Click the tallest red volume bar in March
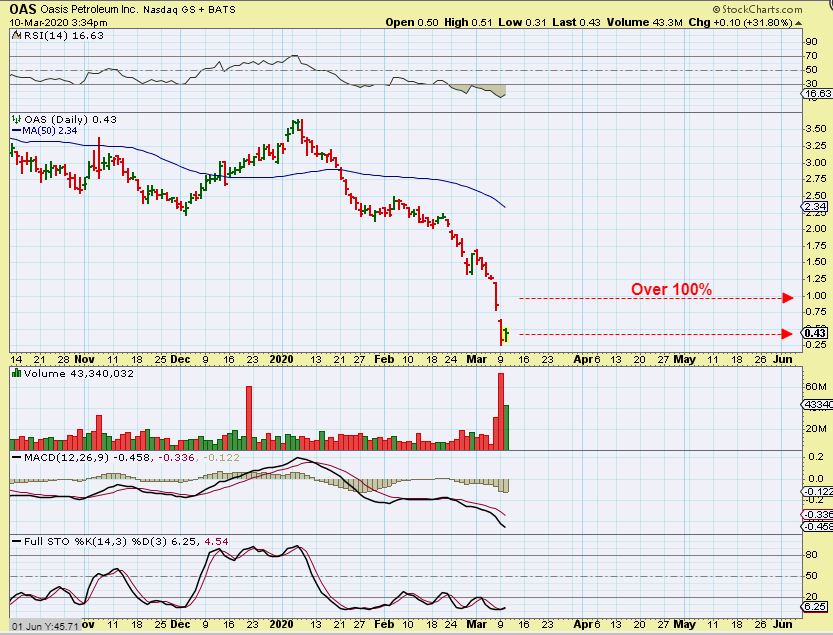Screen dimensions: 833x635 coord(500,412)
